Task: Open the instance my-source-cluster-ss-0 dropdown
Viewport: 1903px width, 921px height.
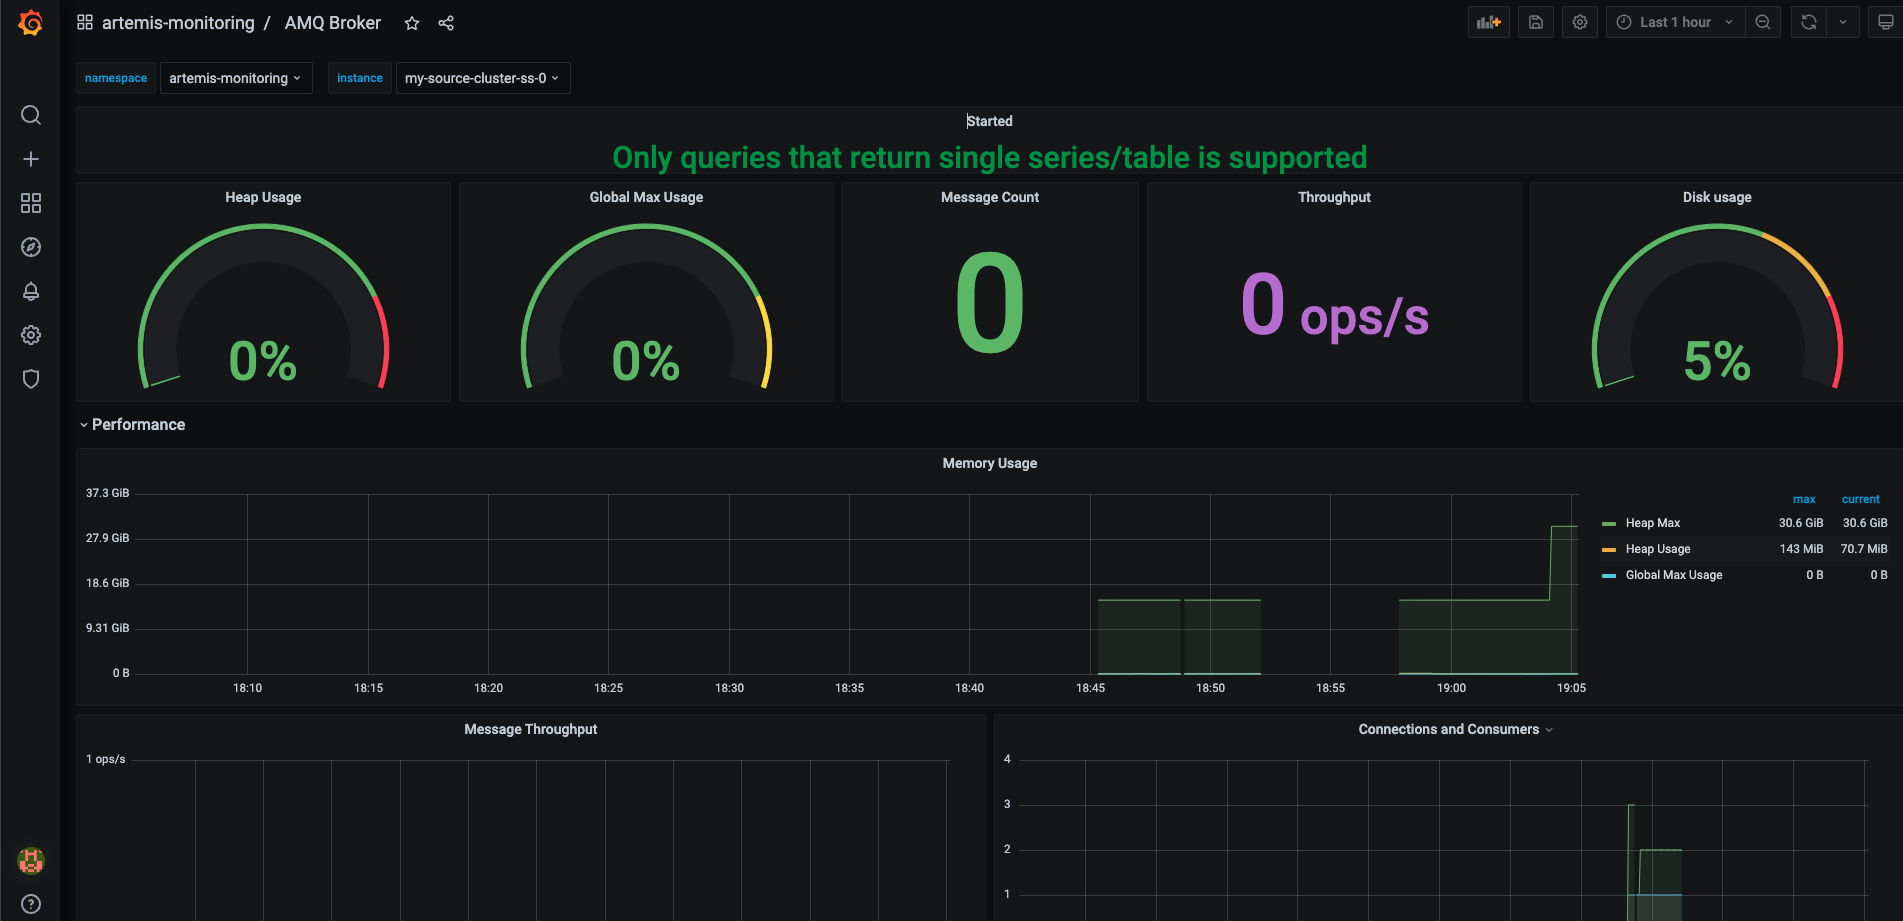Action: point(483,78)
